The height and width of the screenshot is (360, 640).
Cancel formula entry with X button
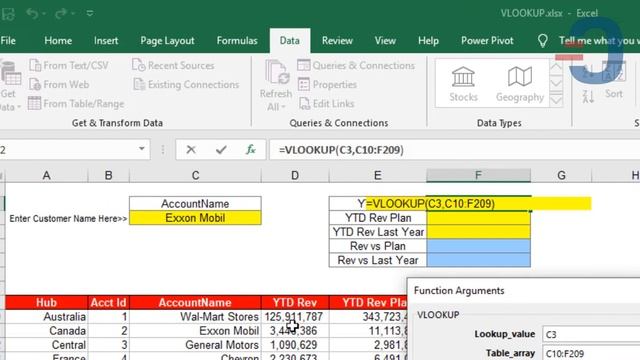click(191, 150)
